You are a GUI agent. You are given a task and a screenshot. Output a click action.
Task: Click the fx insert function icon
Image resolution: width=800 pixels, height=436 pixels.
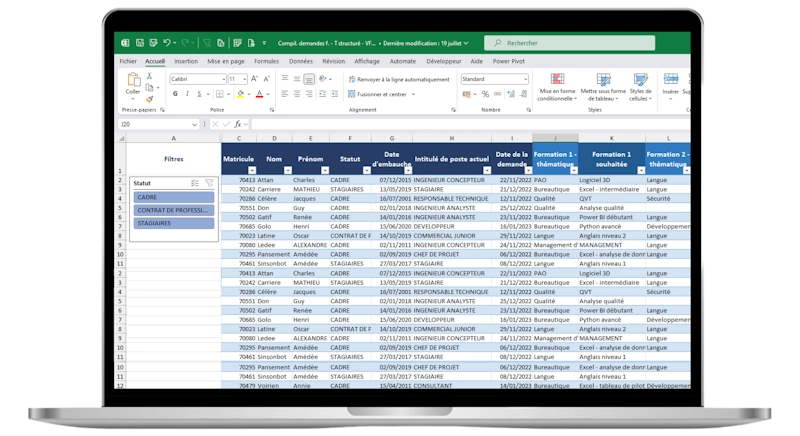(x=238, y=124)
